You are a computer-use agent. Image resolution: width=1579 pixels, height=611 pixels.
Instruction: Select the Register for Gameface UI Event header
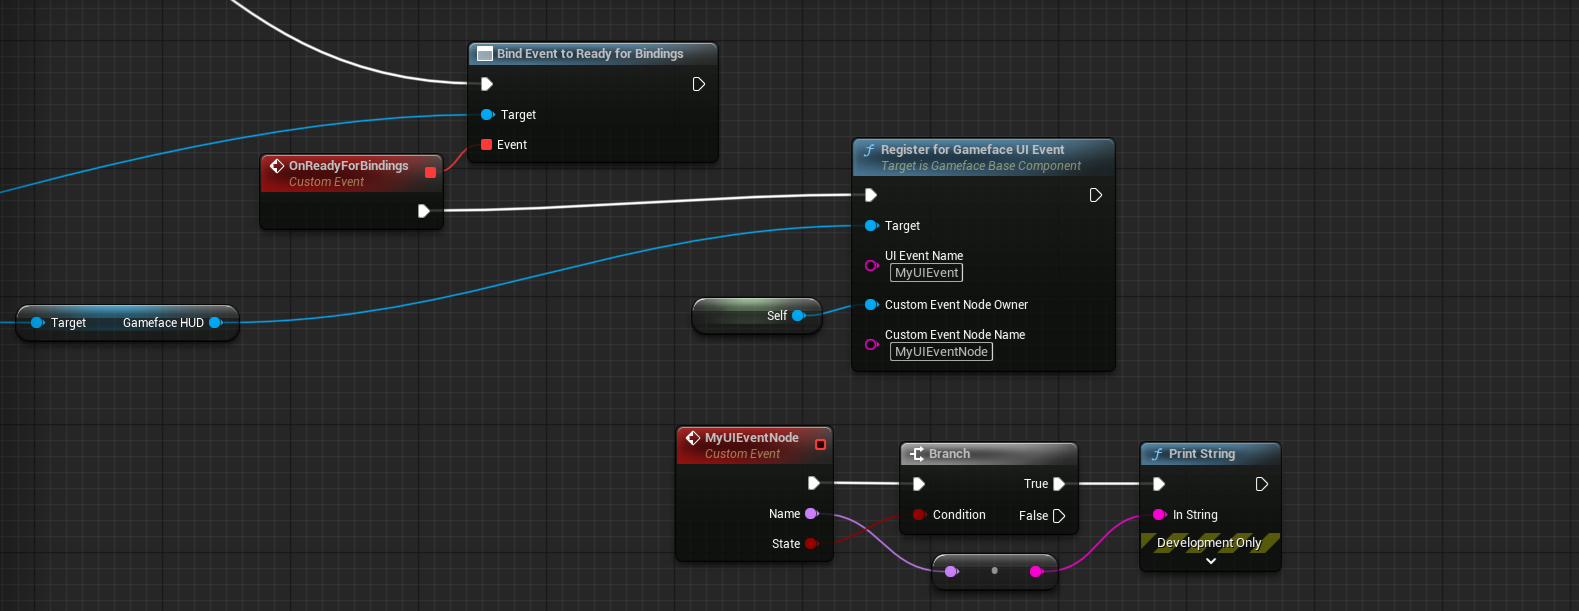[972, 150]
